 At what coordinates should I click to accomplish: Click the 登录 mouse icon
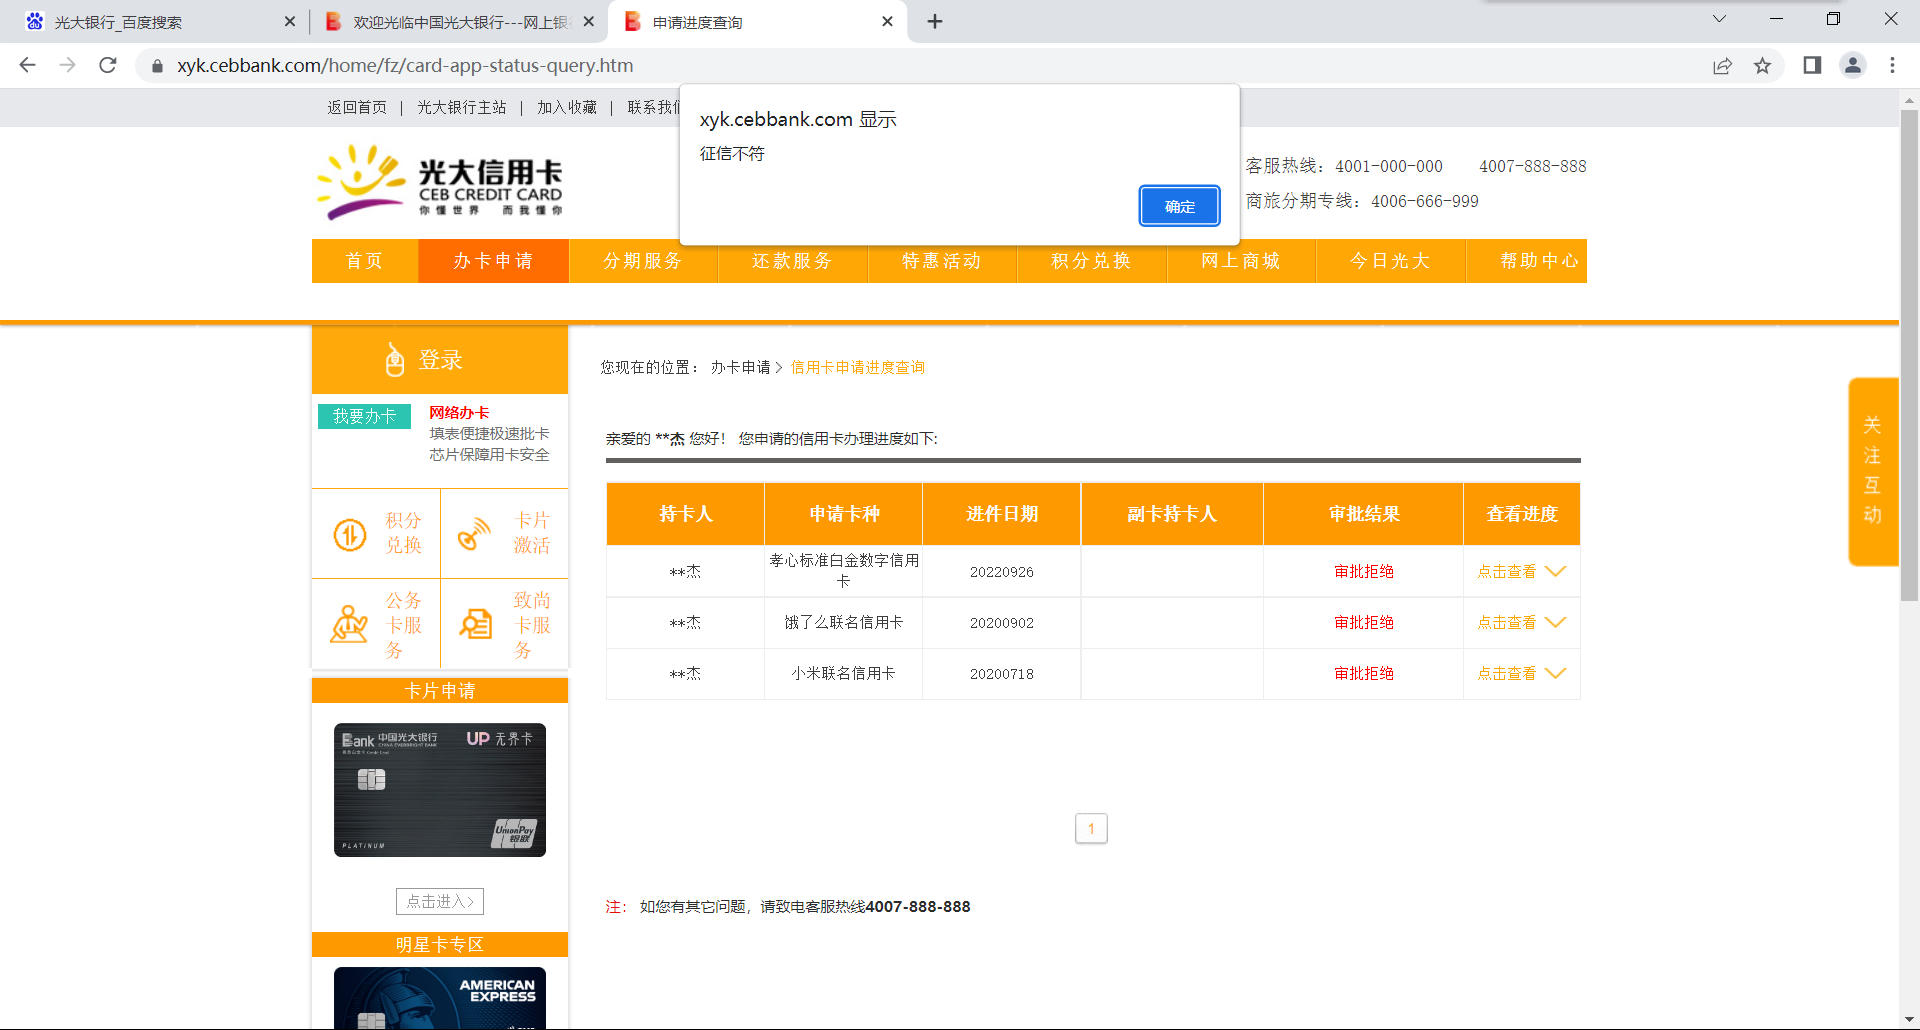coord(395,360)
